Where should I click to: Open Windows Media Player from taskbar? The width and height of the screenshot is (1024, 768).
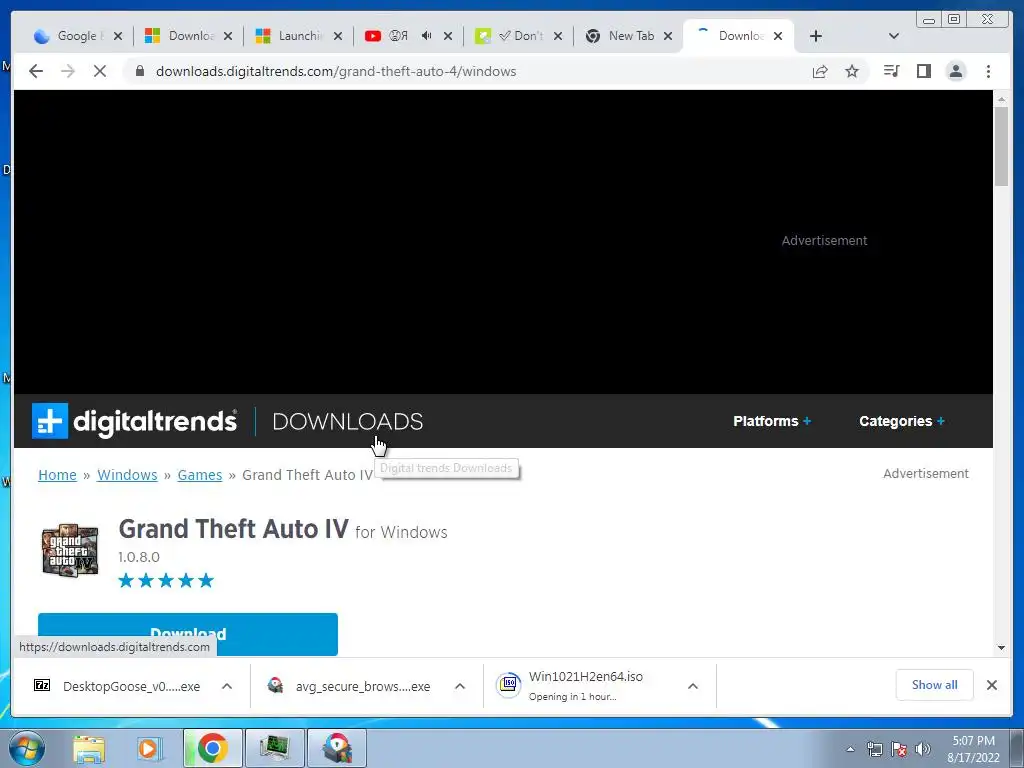pos(149,748)
